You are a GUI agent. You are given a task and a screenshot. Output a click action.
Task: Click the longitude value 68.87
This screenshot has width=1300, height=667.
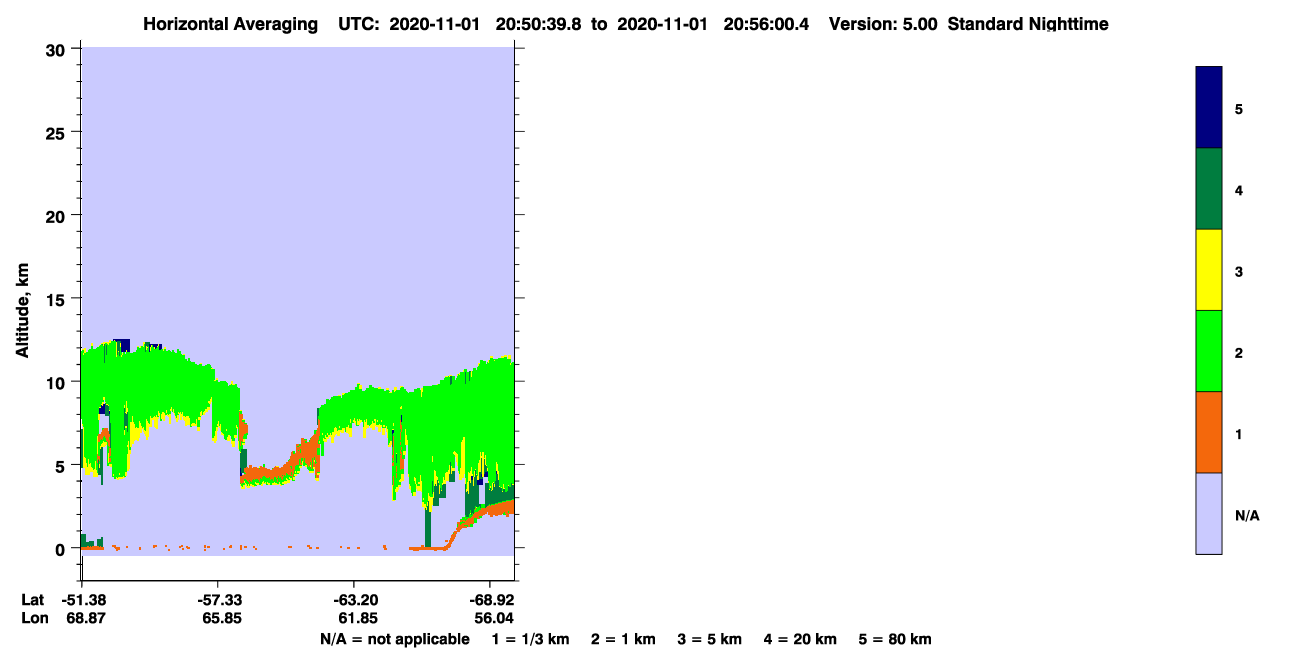(86, 618)
